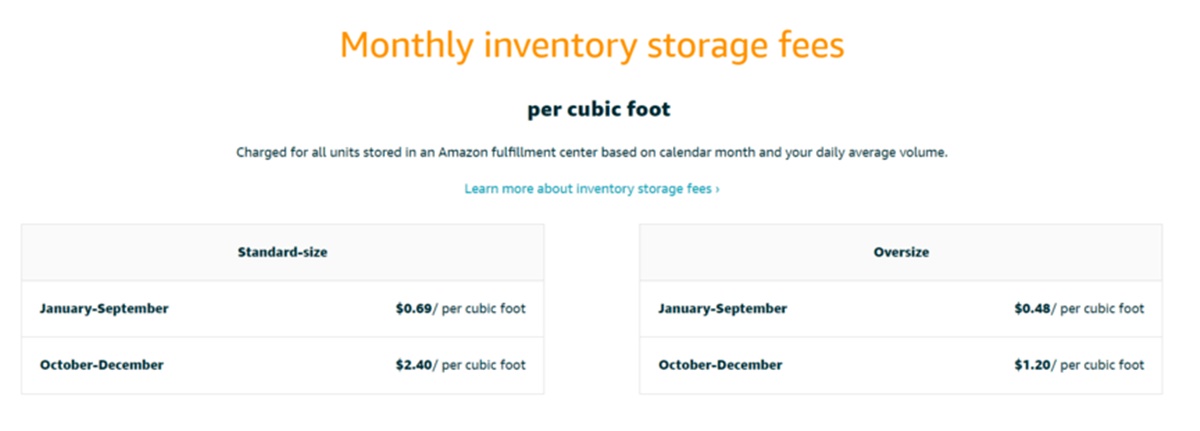This screenshot has height=431, width=1200.
Task: Select the $2.40 standard-size storage price
Action: coord(413,365)
